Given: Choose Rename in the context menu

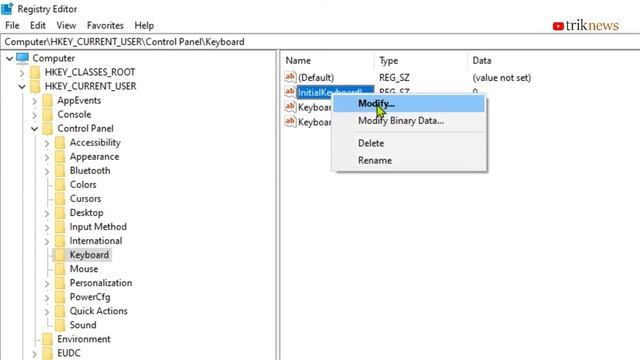Looking at the screenshot, I should pos(409,160).
